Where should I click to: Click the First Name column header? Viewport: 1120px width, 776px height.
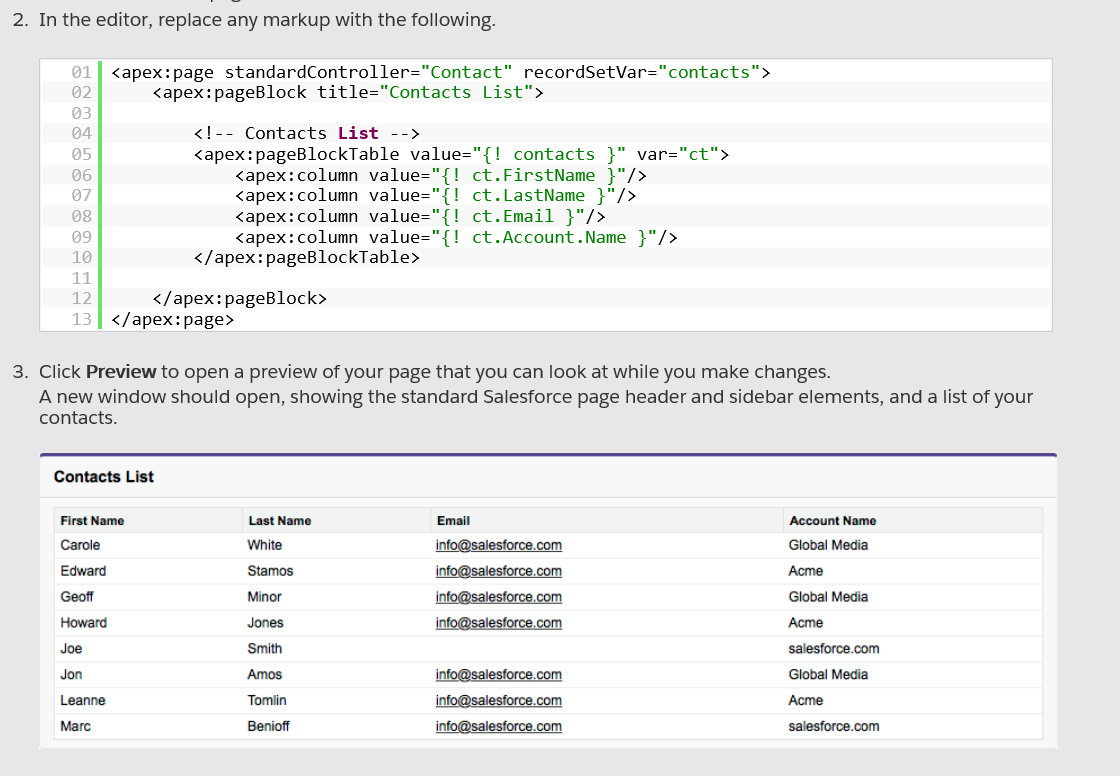click(x=92, y=521)
